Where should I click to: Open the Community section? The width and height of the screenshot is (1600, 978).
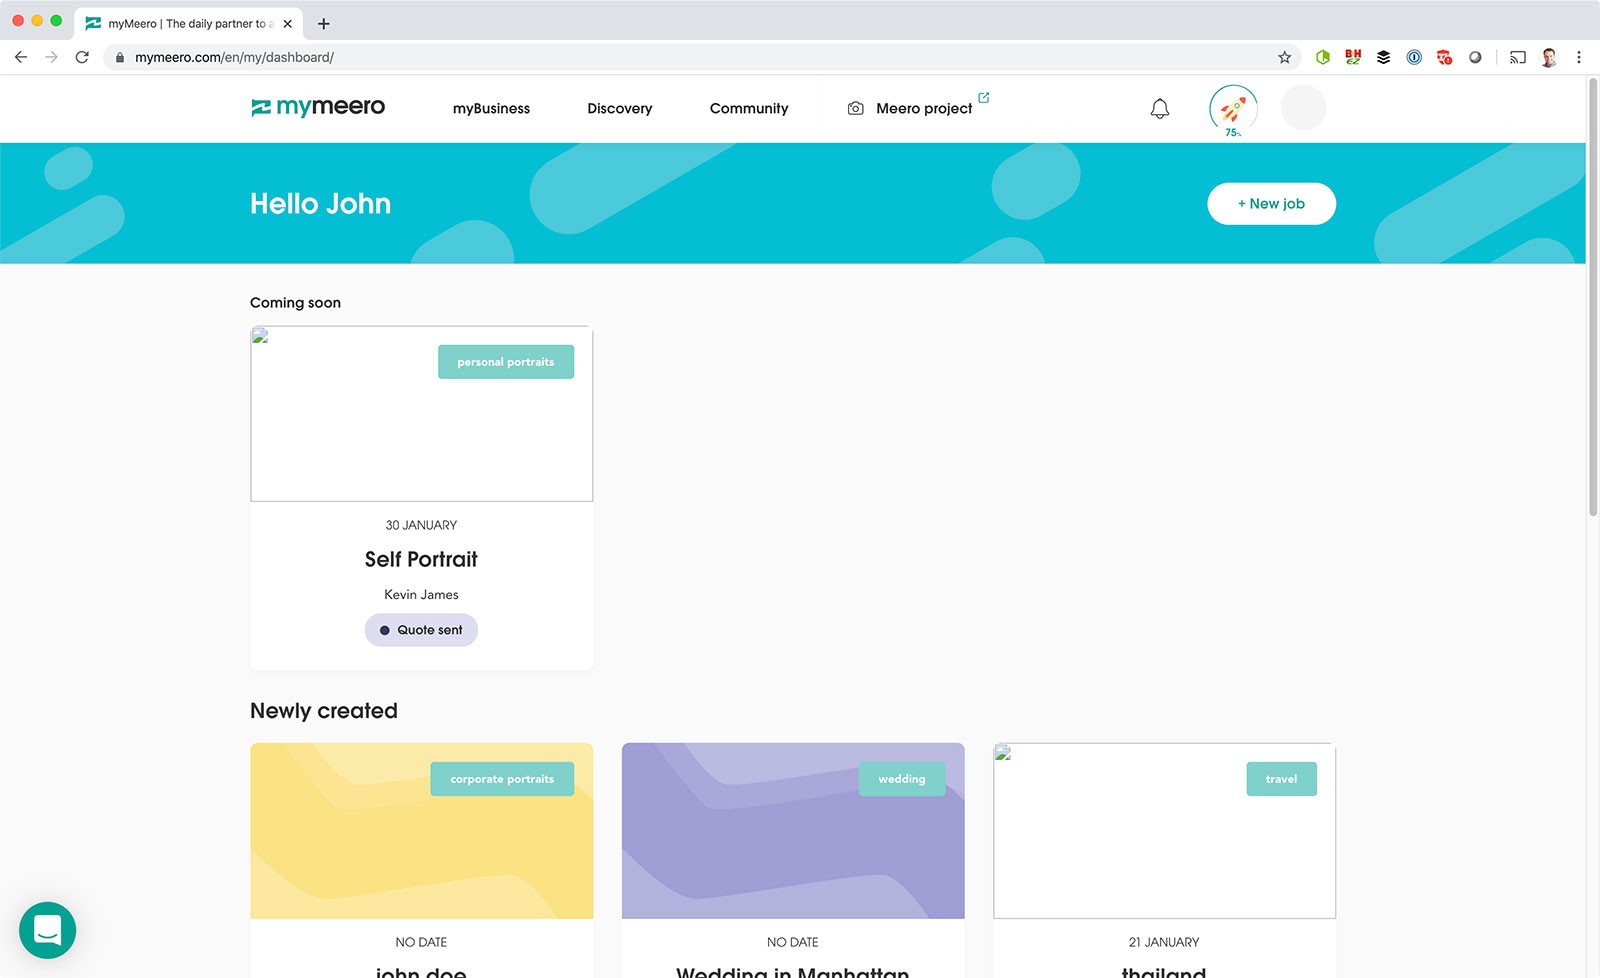pyautogui.click(x=748, y=108)
